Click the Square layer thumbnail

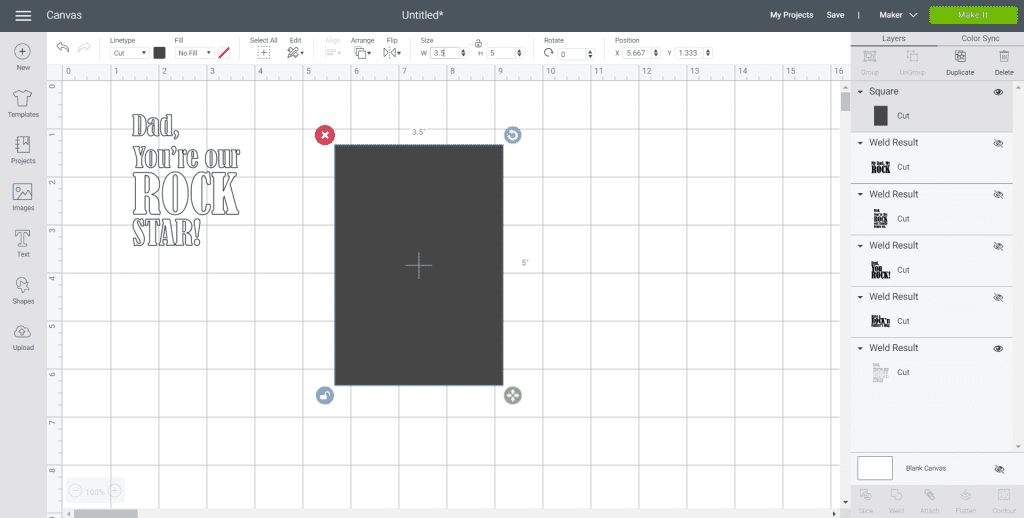880,116
